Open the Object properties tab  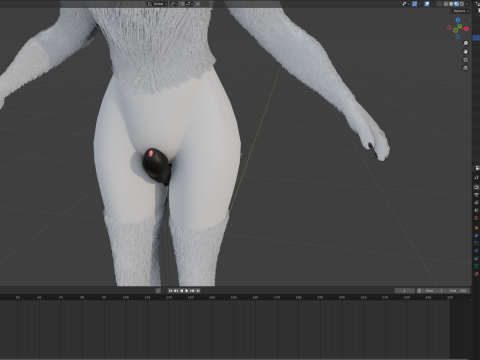(x=476, y=228)
